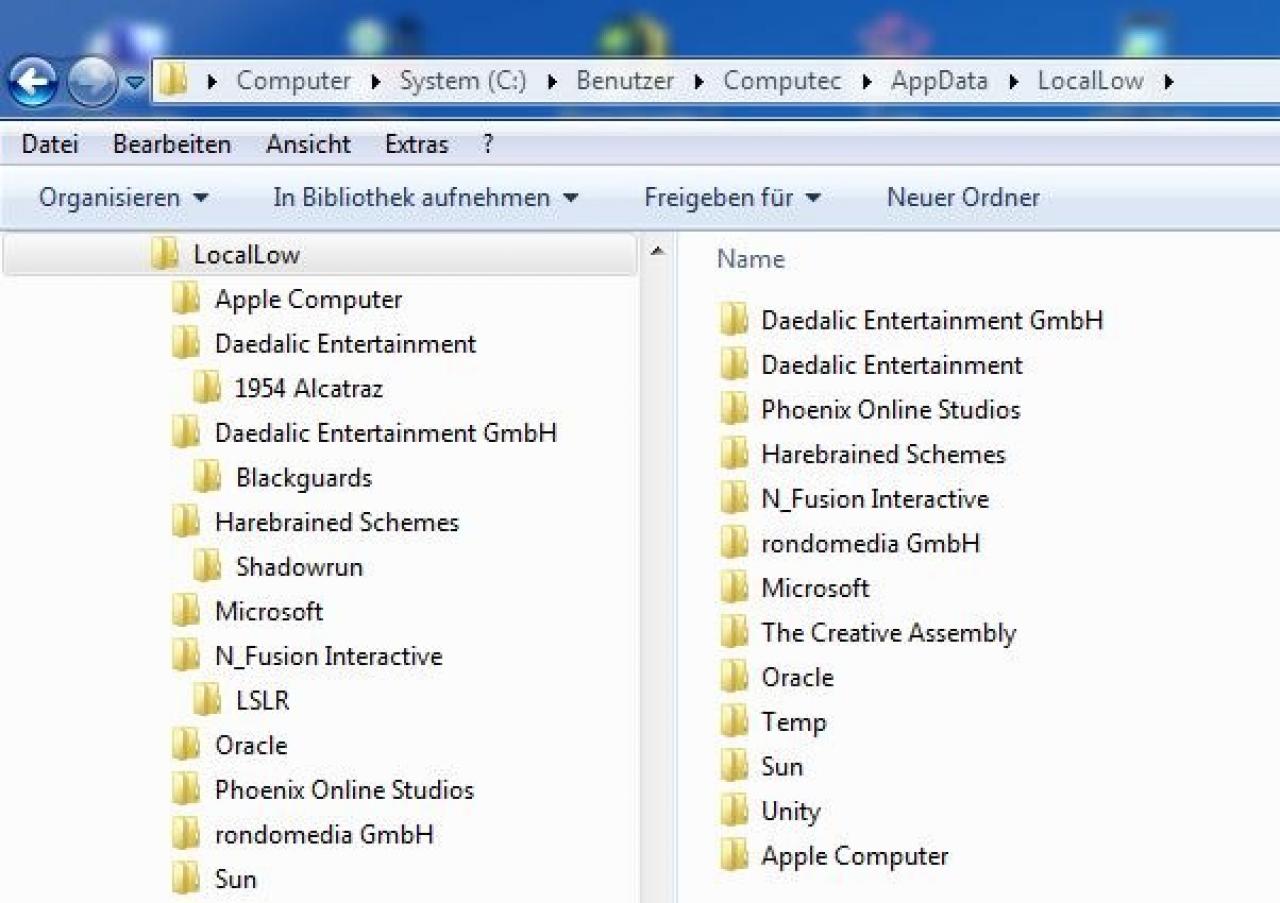Screen dimensions: 1280x903
Task: Select 'Temp' folder name text
Action: (x=794, y=722)
